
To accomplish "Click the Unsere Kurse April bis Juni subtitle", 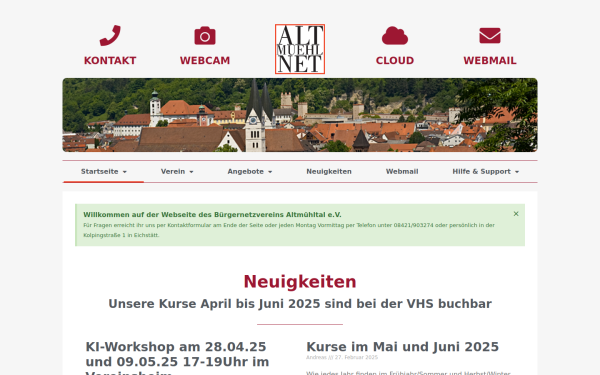I will click(300, 303).
